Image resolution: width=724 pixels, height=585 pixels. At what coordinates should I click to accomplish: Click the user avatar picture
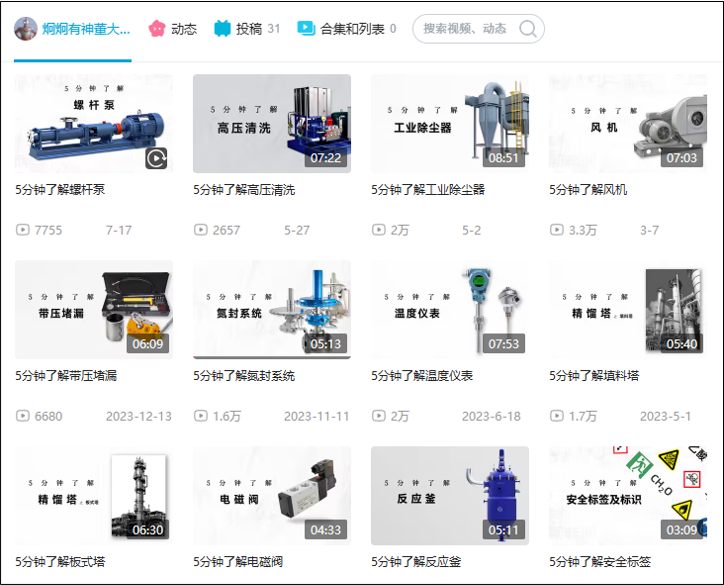tap(25, 29)
